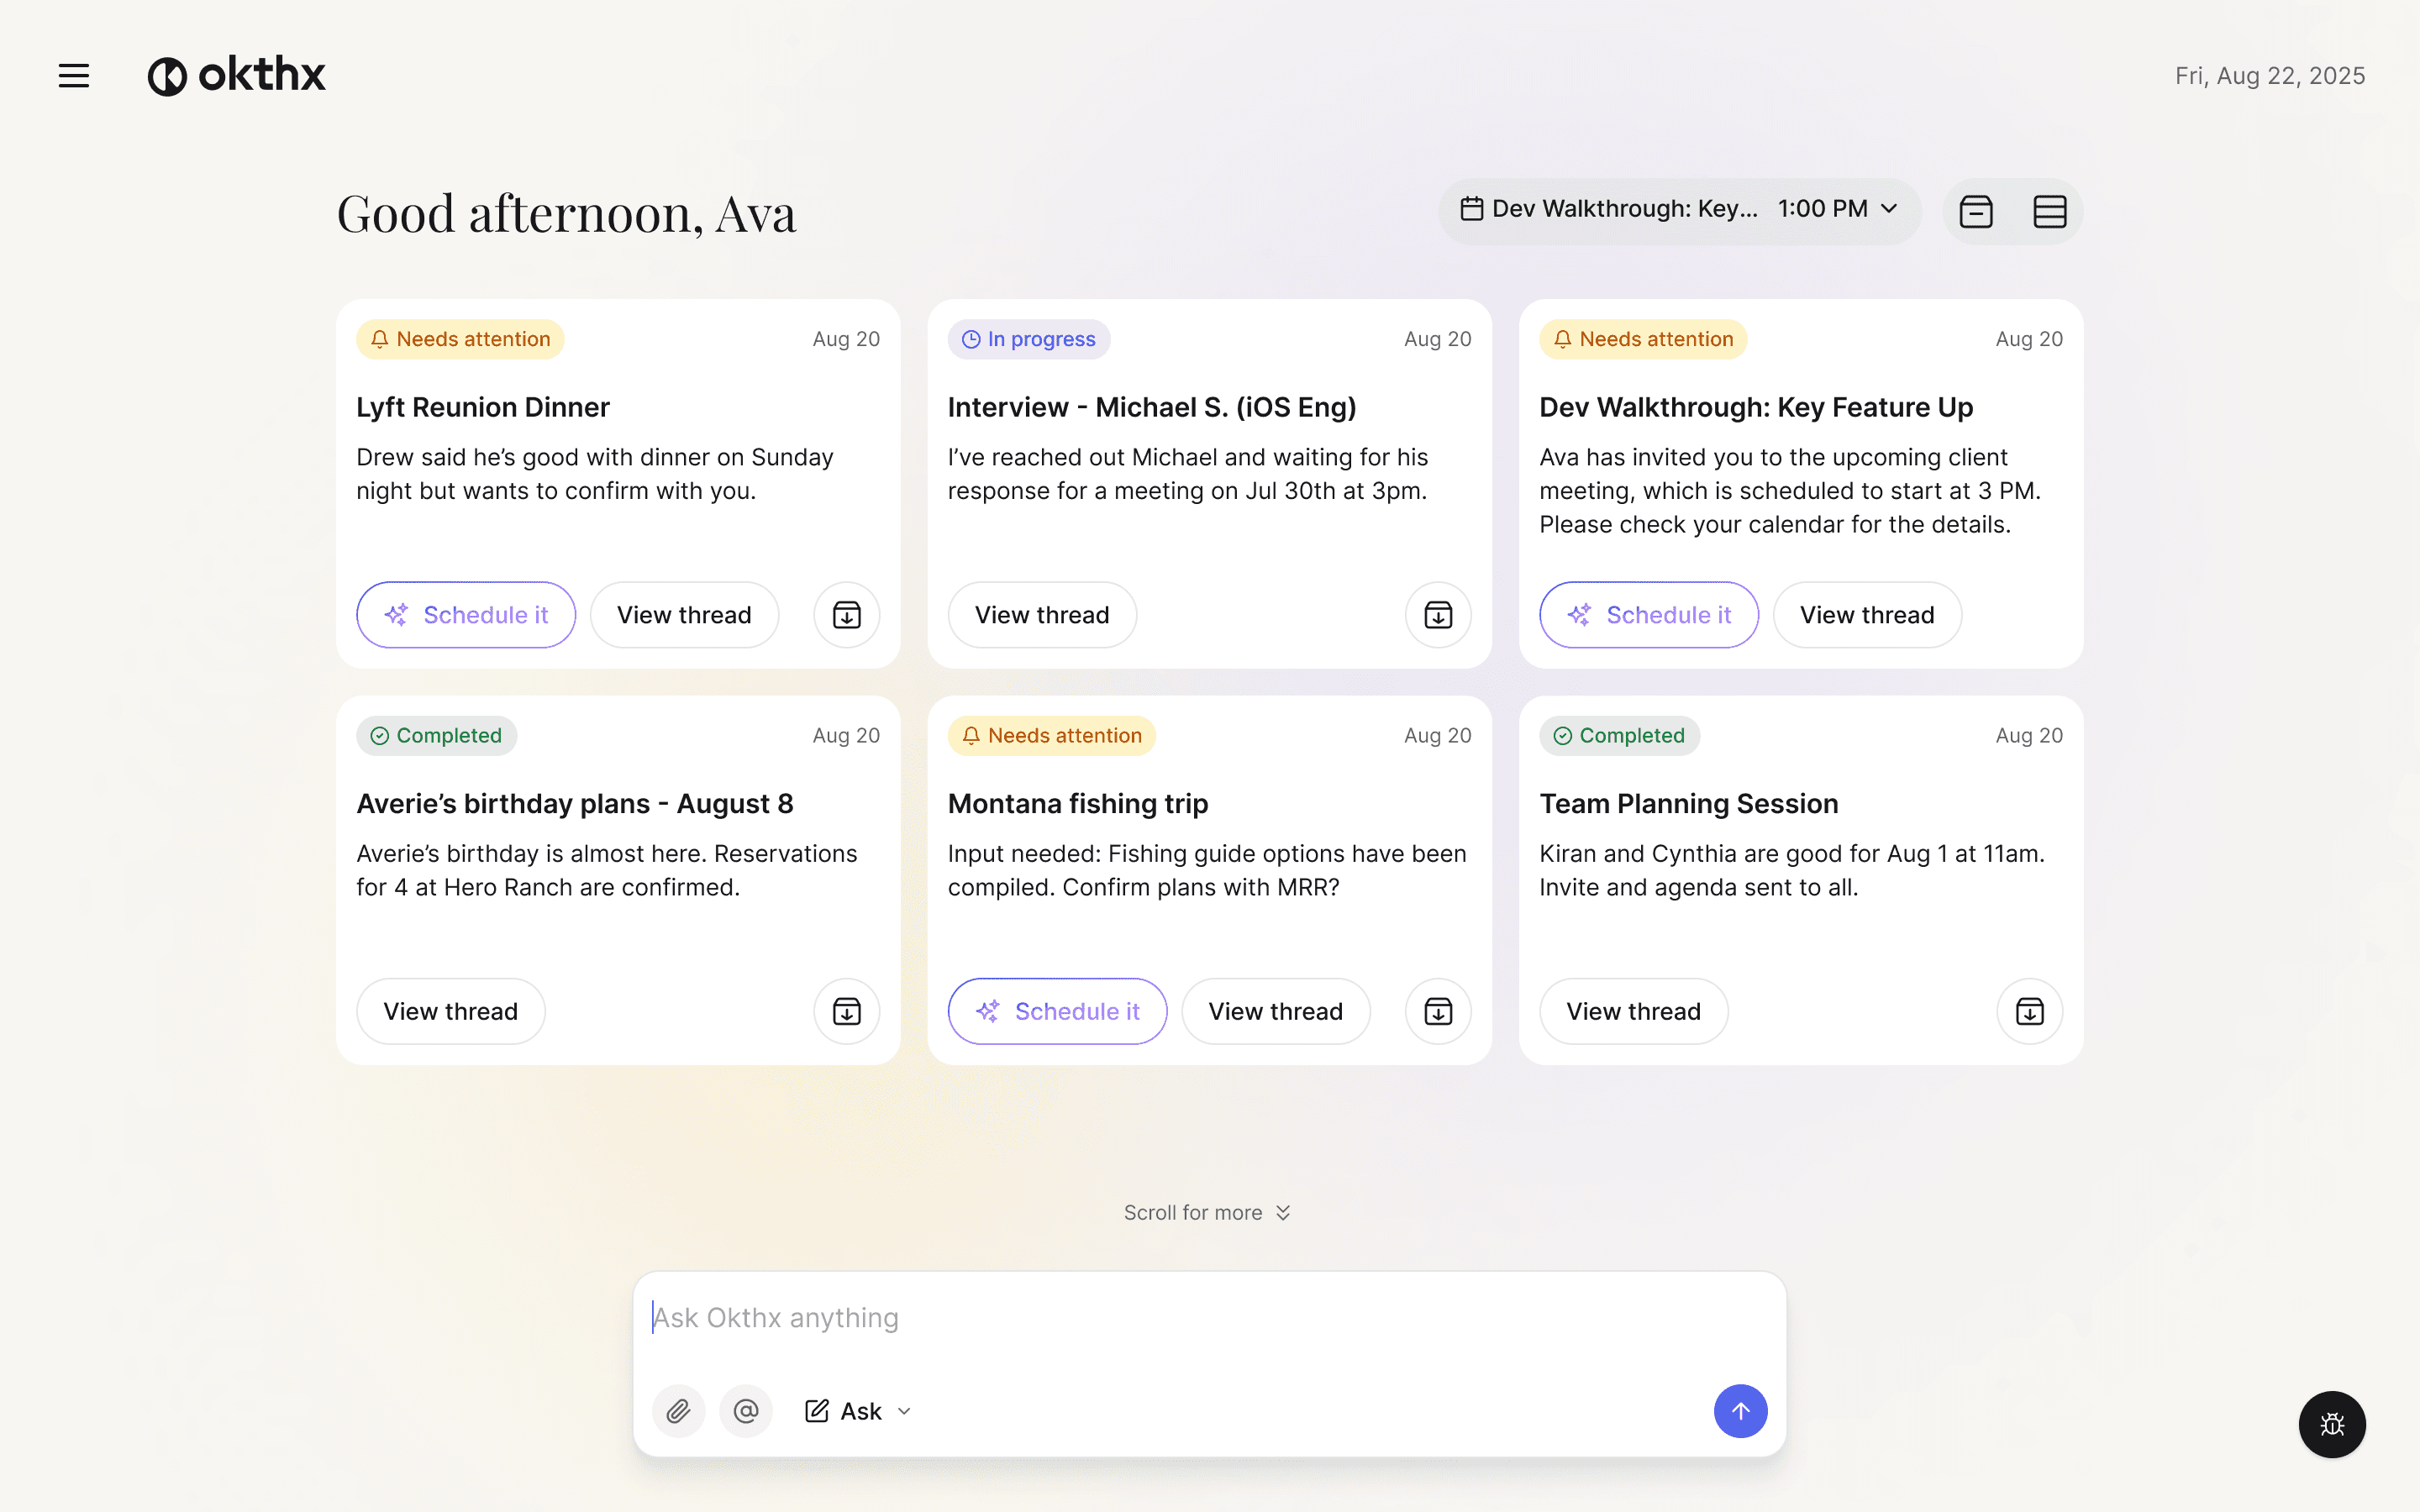Open the Ask mode dropdown
The width and height of the screenshot is (2420, 1512).
903,1410
